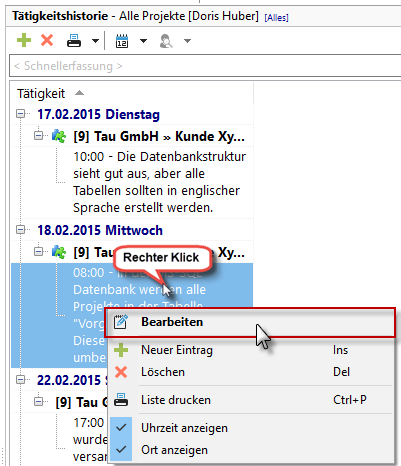Viewport: 401px width, 466px height.
Task: Click the printer toolbar icon
Action: 74,41
